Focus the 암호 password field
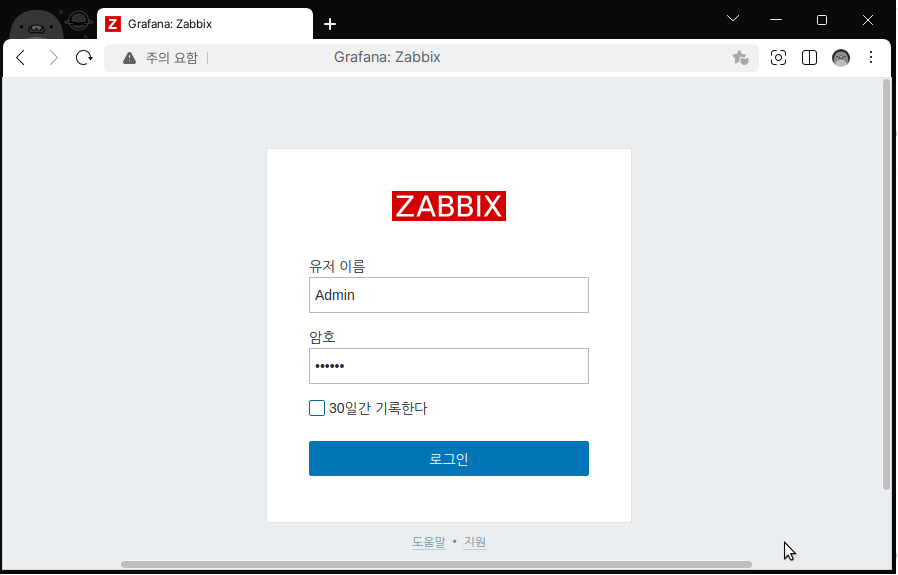The width and height of the screenshot is (898, 575). (448, 366)
